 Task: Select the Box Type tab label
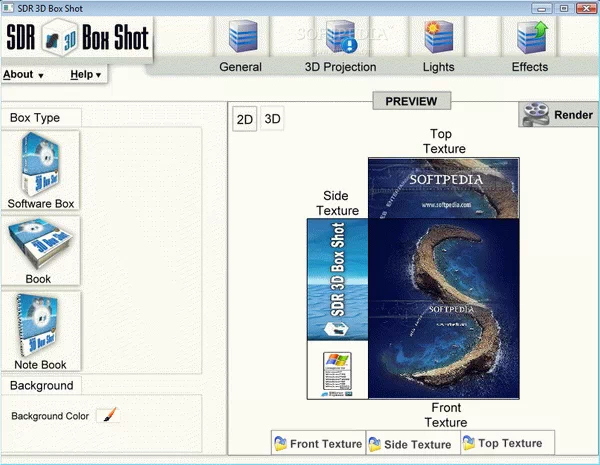(35, 118)
